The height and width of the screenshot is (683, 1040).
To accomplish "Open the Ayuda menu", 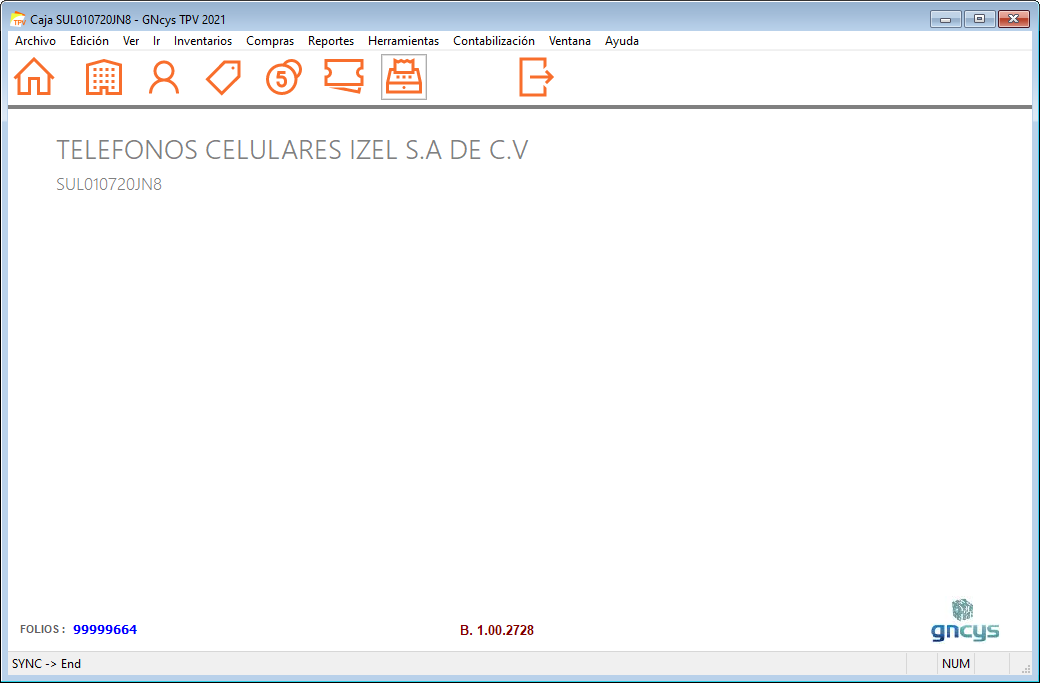I will pyautogui.click(x=621, y=40).
